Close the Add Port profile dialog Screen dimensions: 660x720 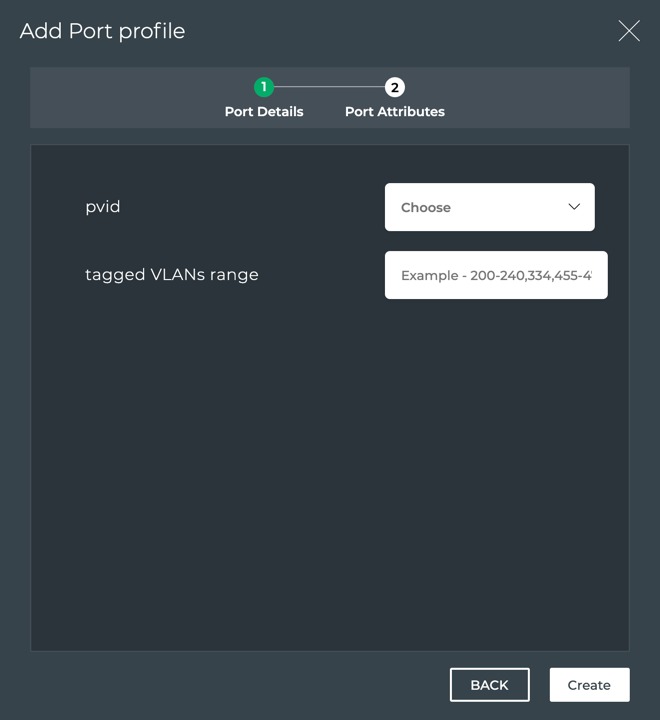629,31
